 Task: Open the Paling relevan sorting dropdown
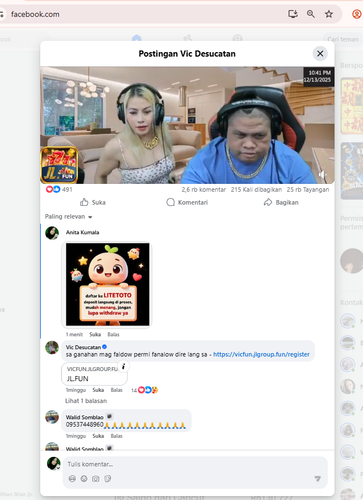click(68, 217)
